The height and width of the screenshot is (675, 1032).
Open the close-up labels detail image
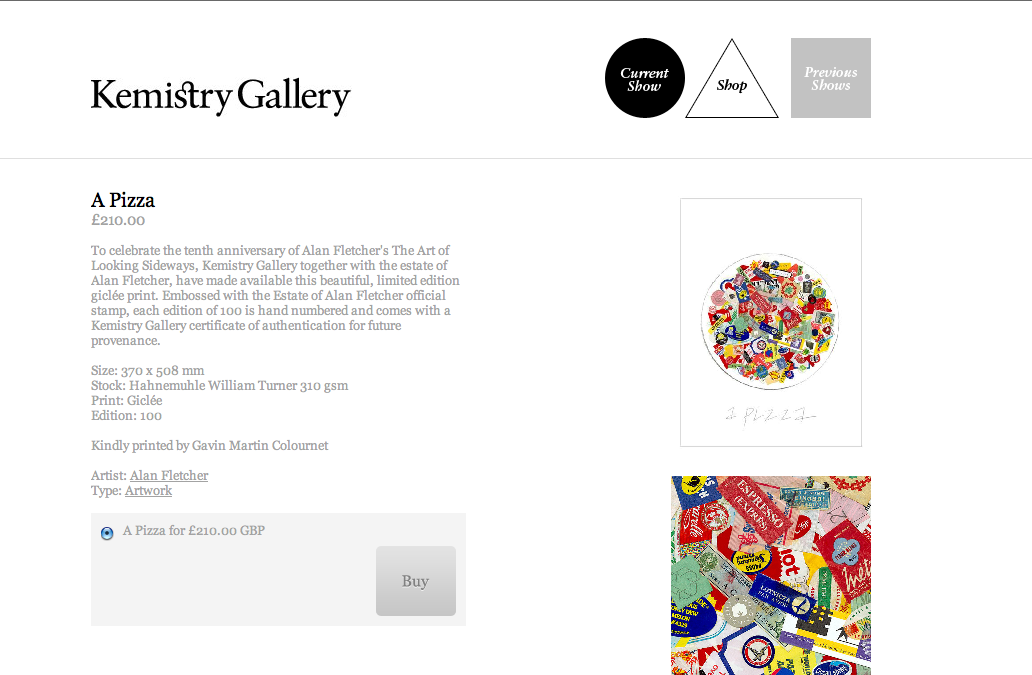coord(771,575)
